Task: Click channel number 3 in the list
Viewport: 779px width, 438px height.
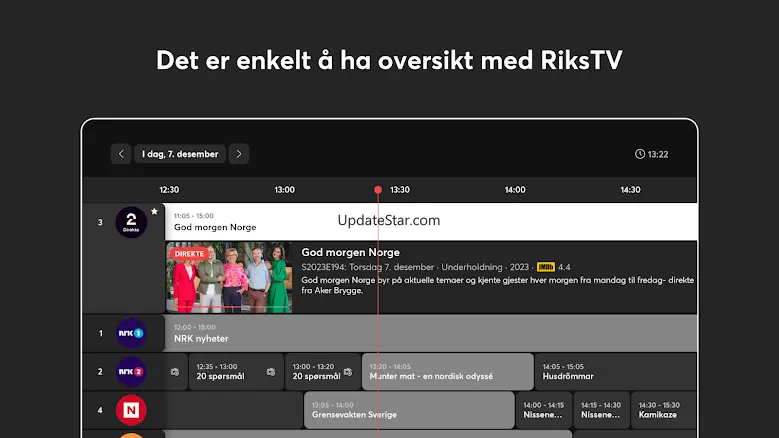Action: 100,222
